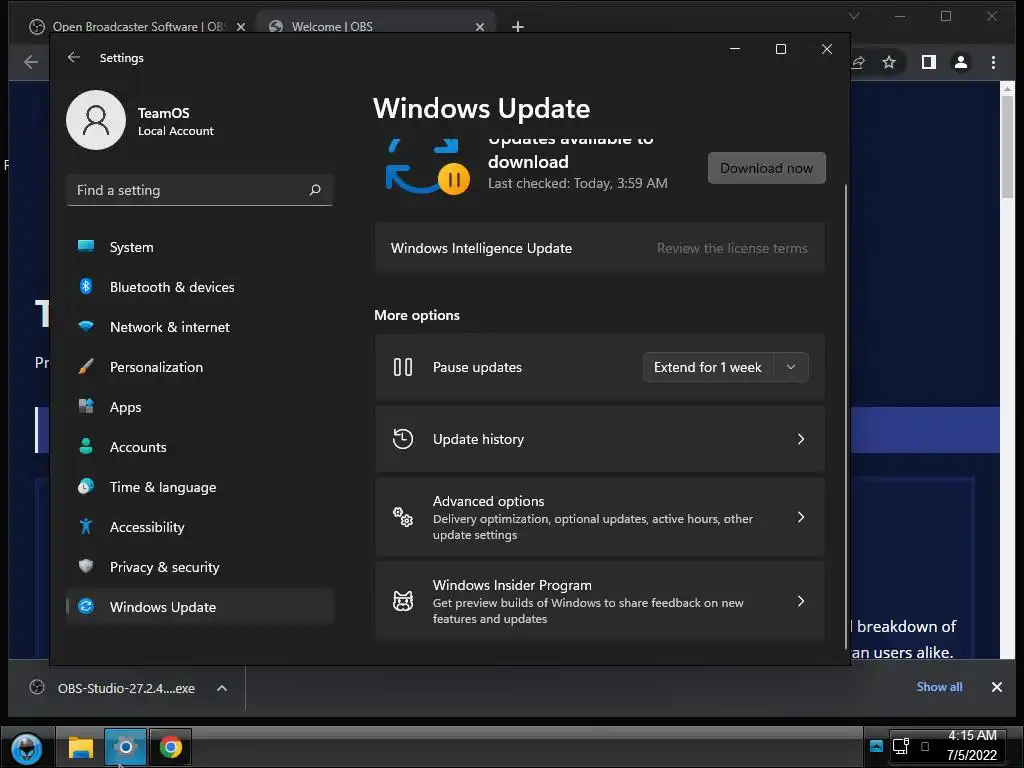
Task: Select Extend for 1 week button
Action: coord(707,367)
